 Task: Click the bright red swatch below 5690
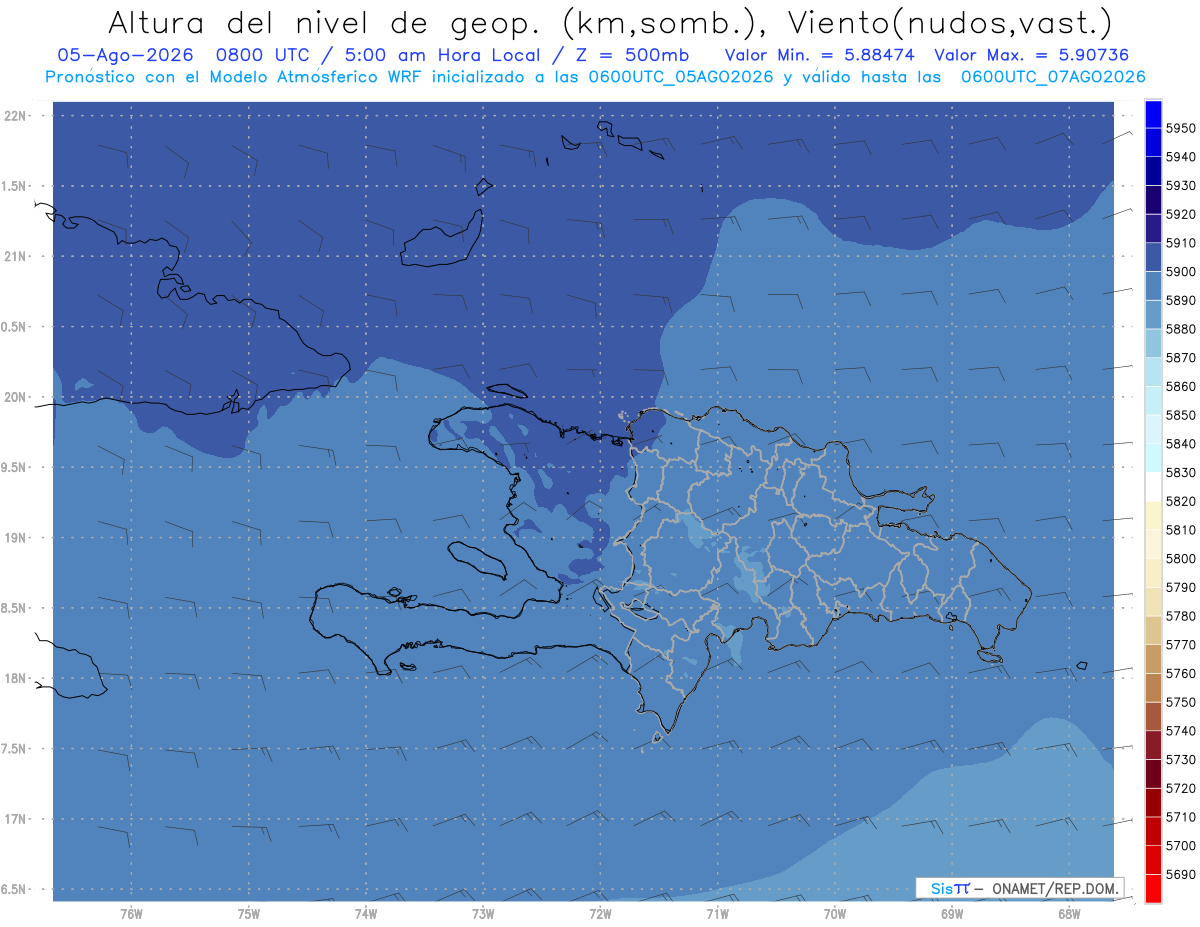click(1153, 888)
